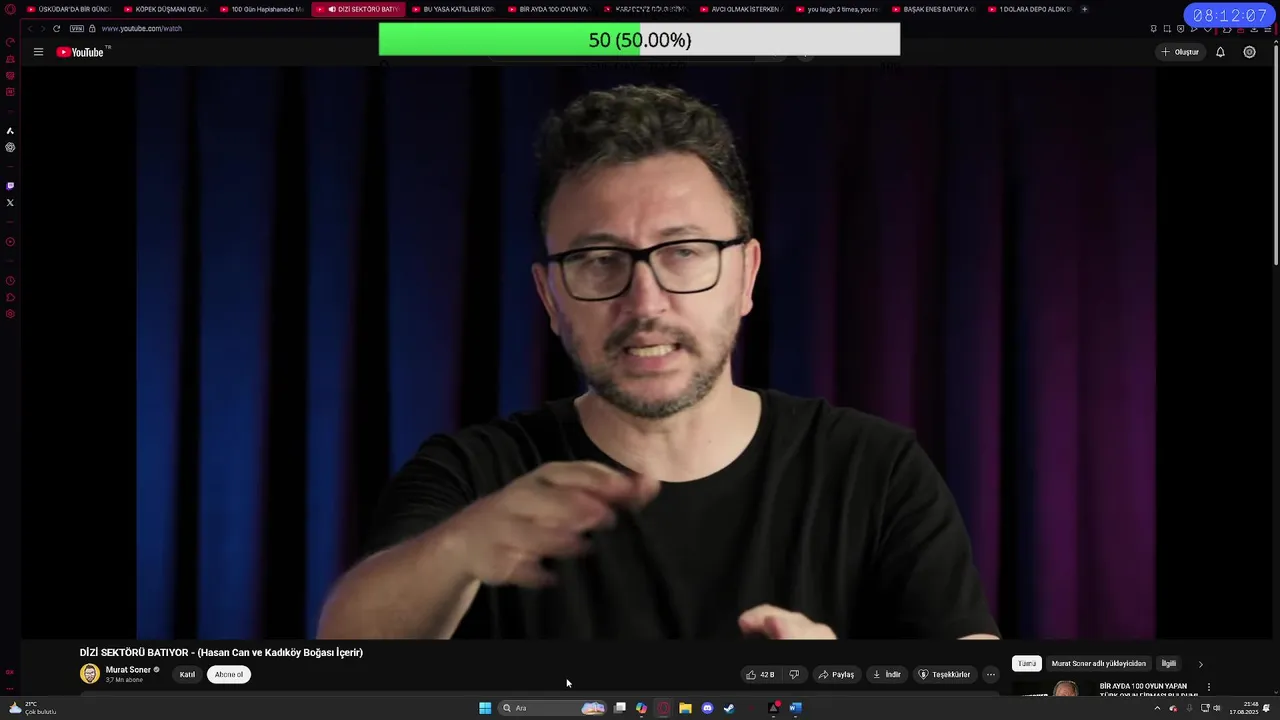Open the account avatar menu
The height and width of the screenshot is (720, 1280).
pos(1249,52)
